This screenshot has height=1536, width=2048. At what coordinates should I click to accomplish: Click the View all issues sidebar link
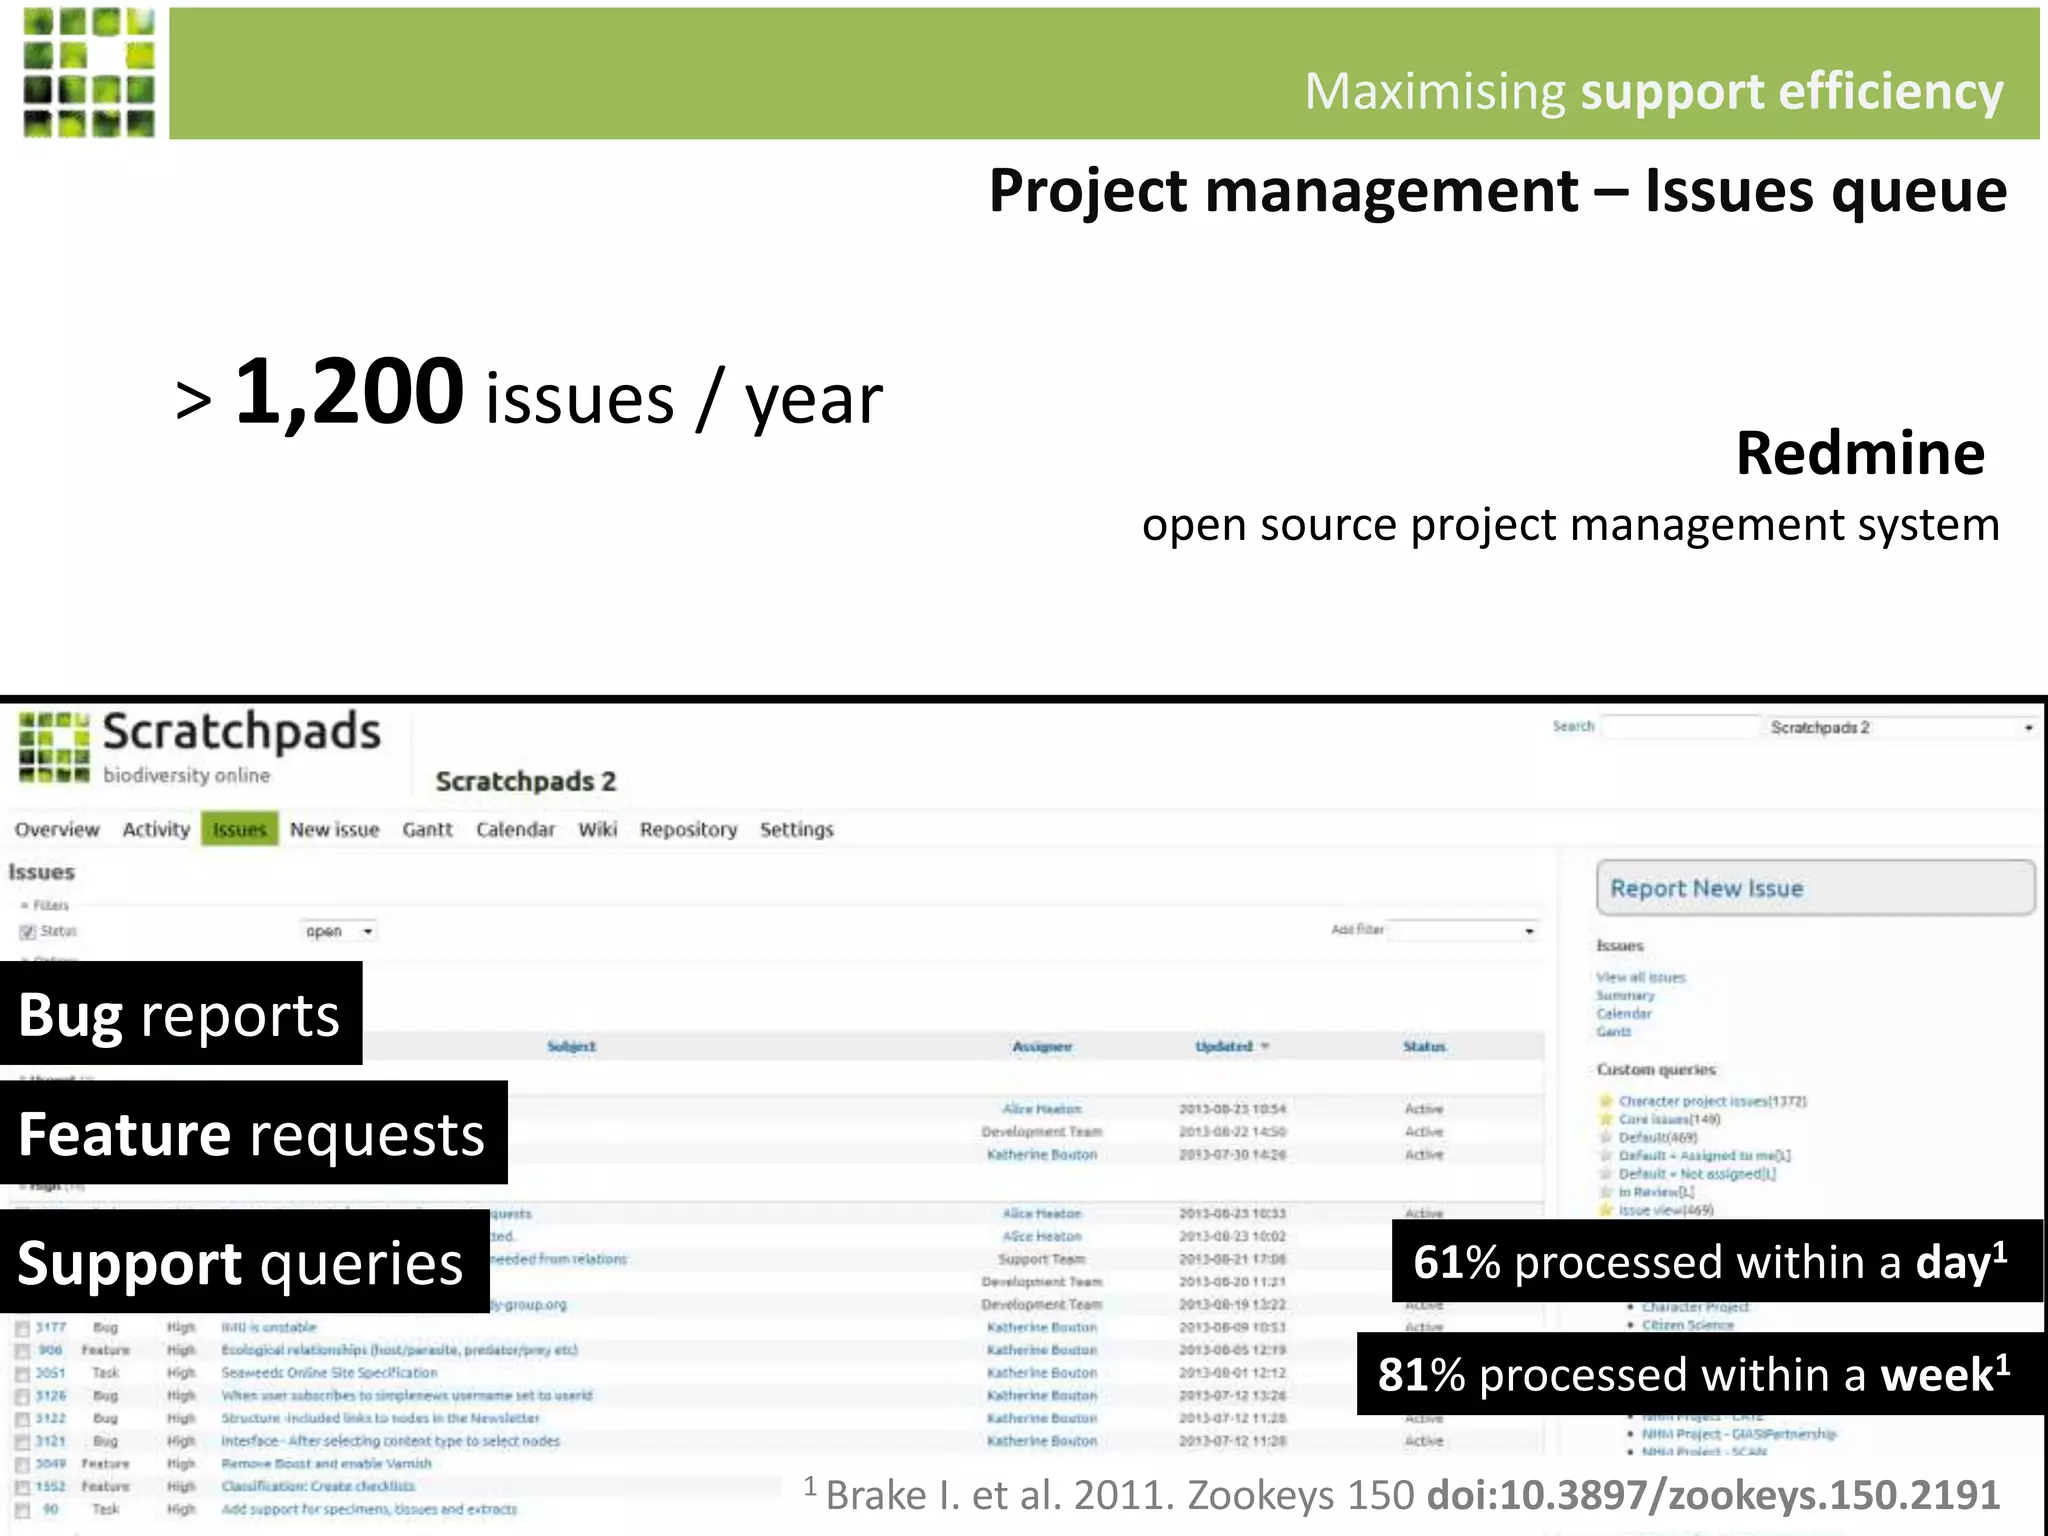[x=1641, y=977]
